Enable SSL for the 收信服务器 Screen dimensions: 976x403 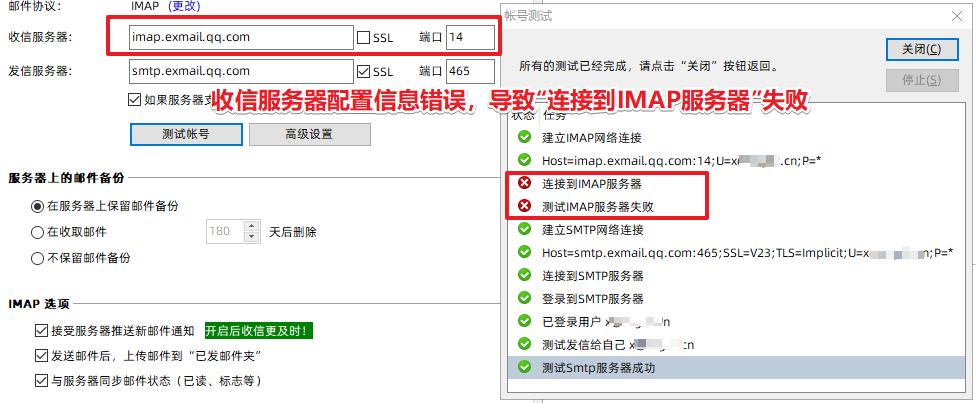tap(364, 37)
